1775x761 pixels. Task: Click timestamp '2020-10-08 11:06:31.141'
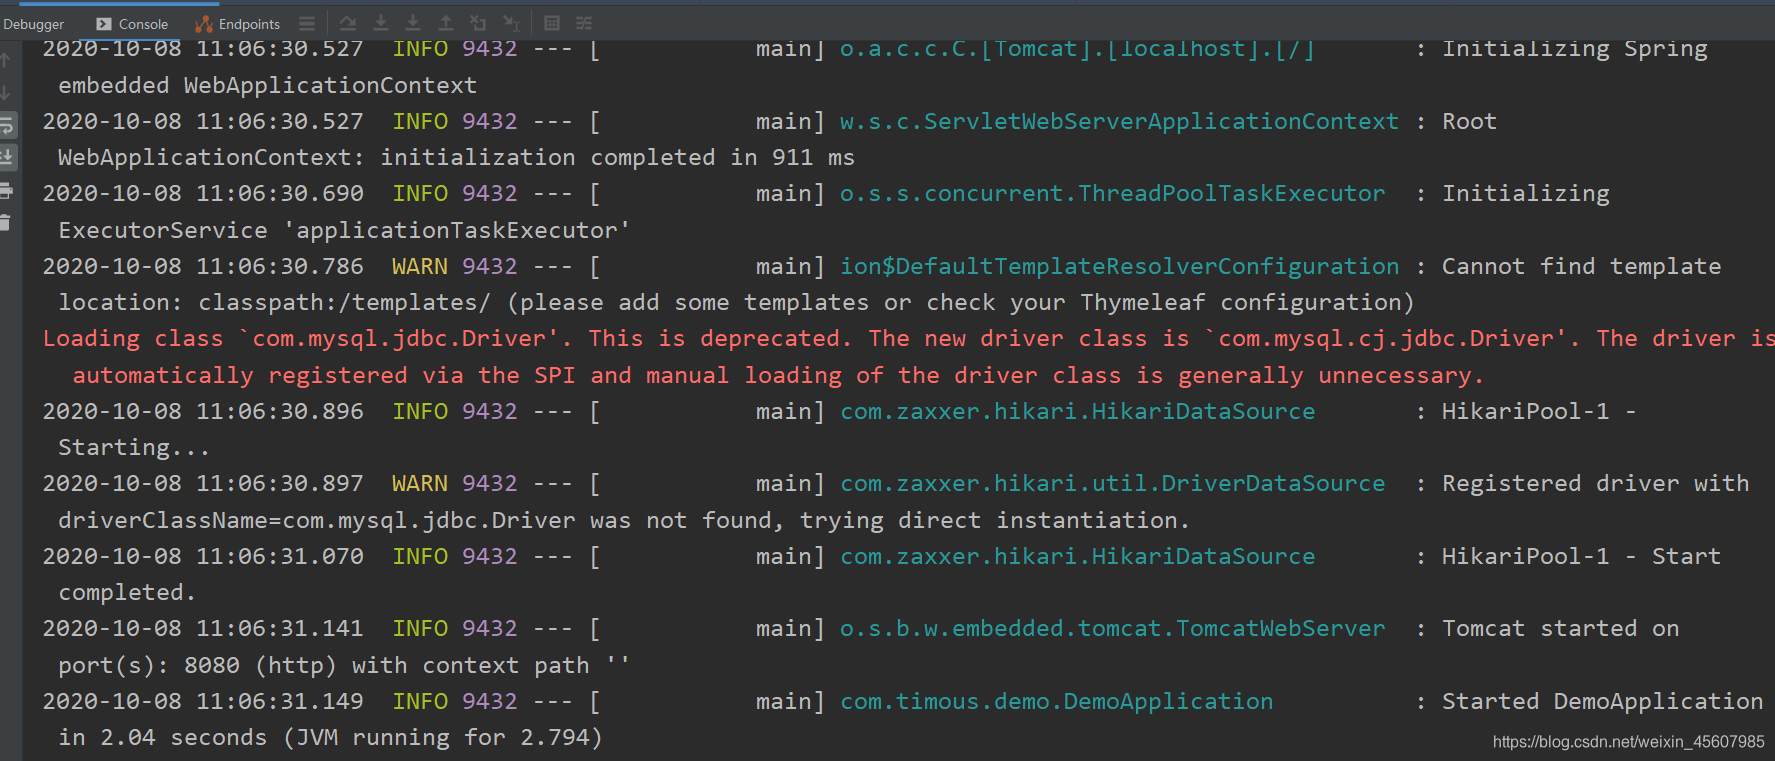pos(203,628)
